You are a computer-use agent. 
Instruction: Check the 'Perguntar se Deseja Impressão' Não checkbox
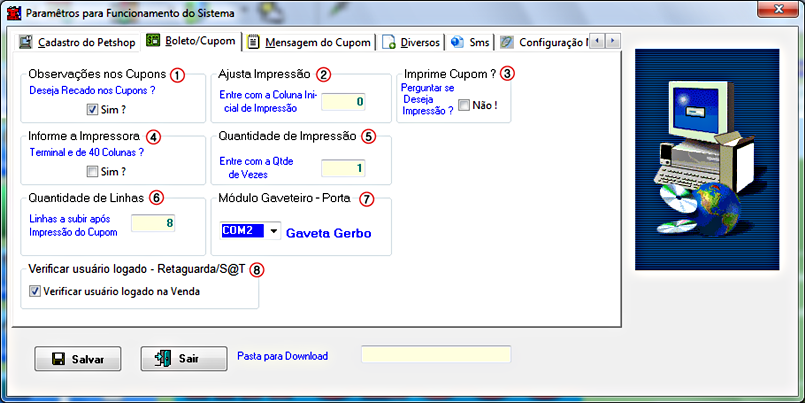[x=464, y=106]
